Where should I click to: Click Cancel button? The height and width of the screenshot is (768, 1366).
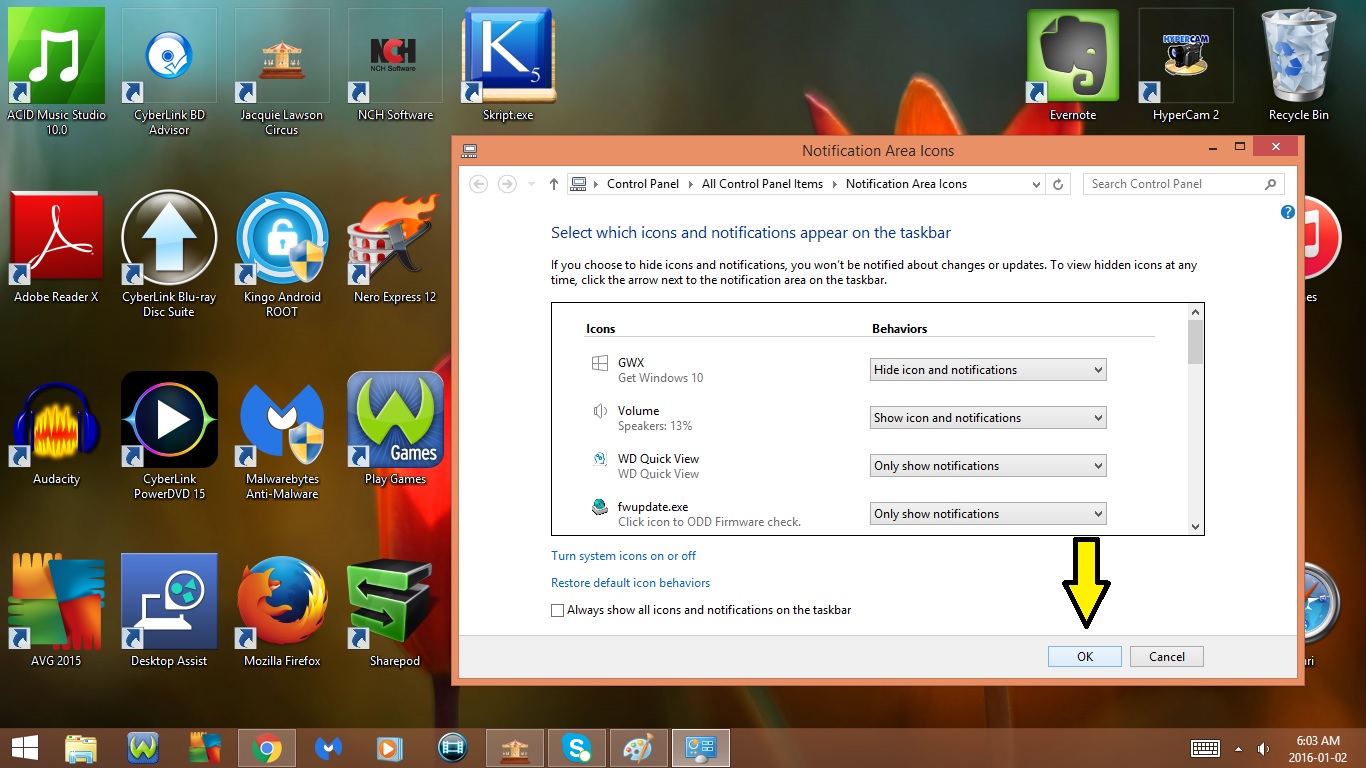pyautogui.click(x=1167, y=657)
